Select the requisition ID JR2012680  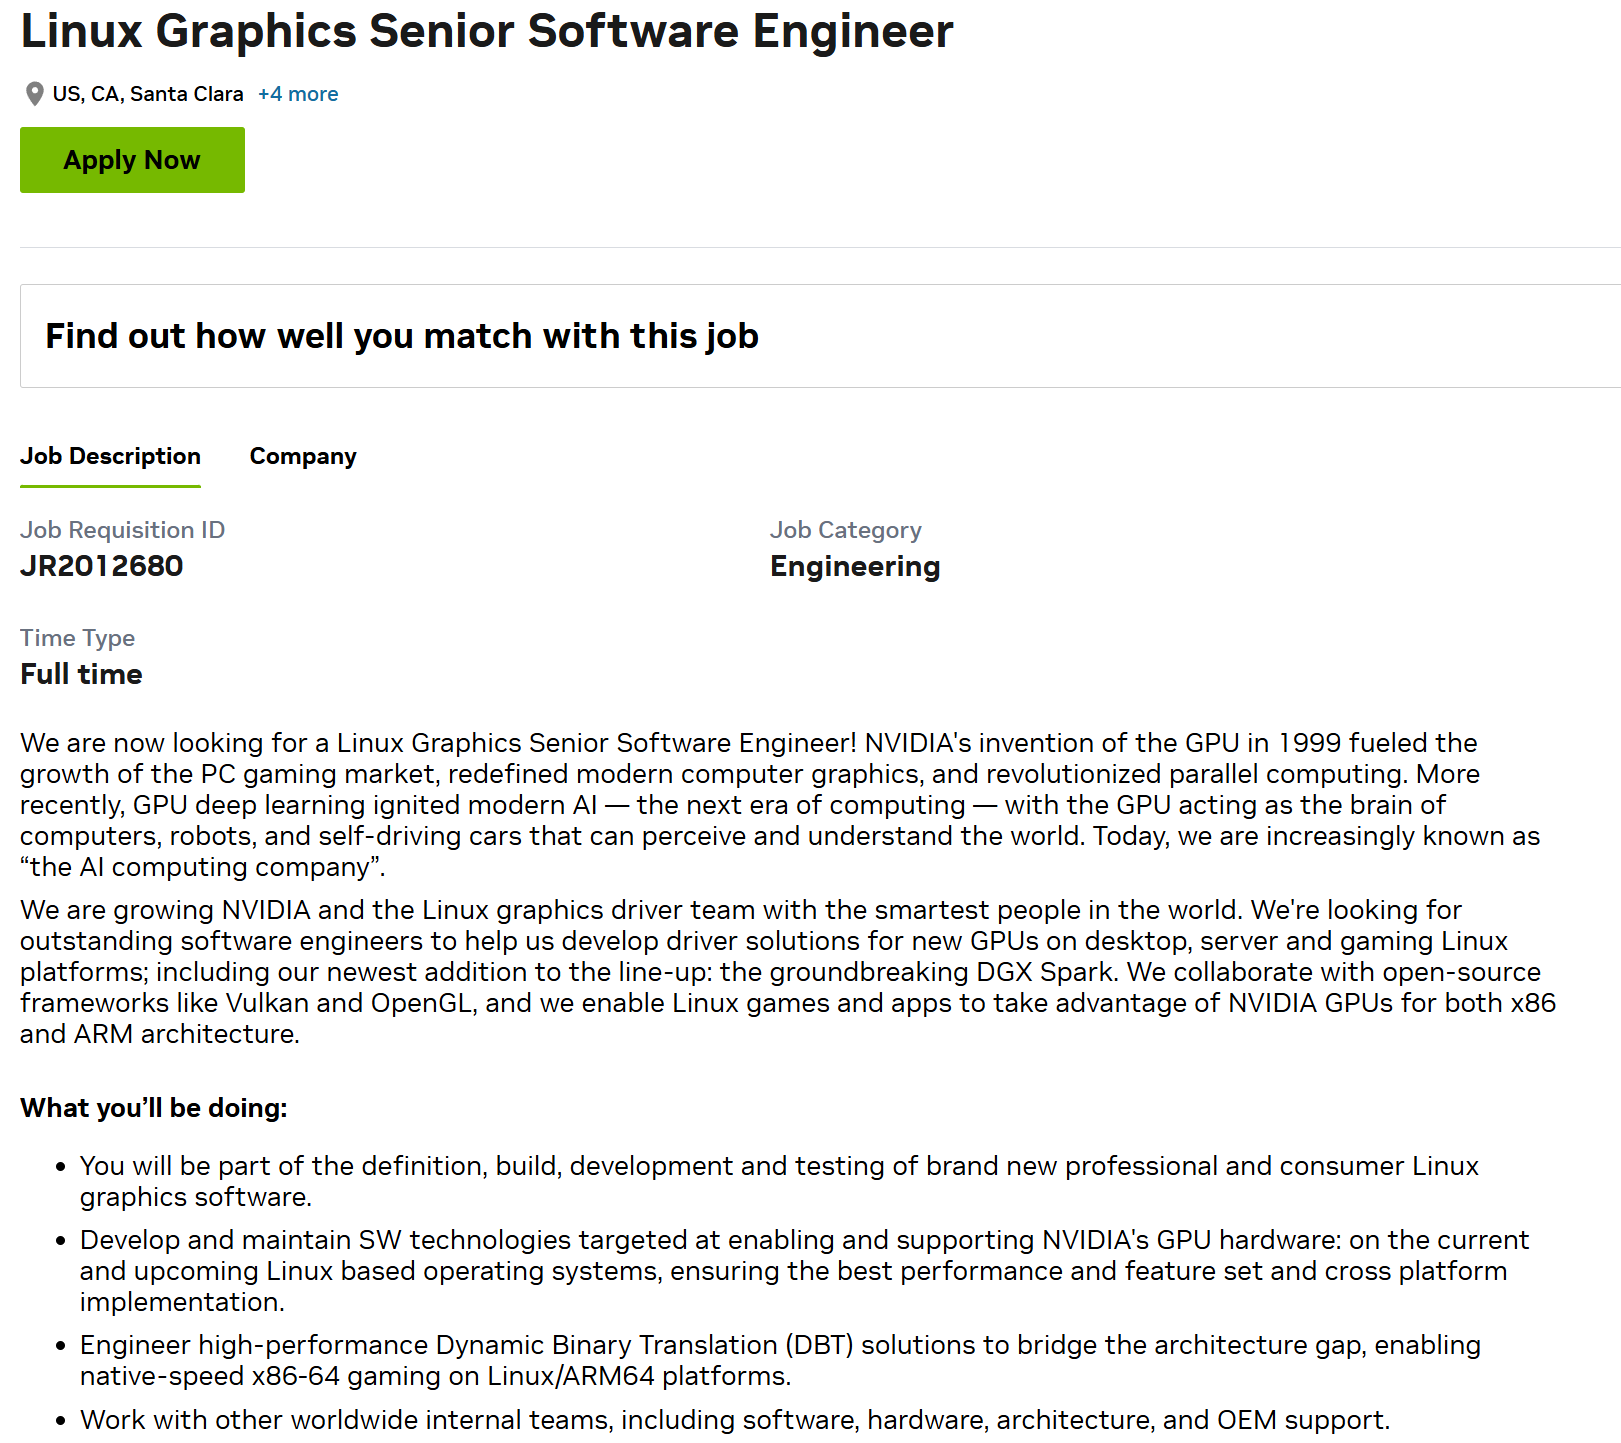click(102, 566)
